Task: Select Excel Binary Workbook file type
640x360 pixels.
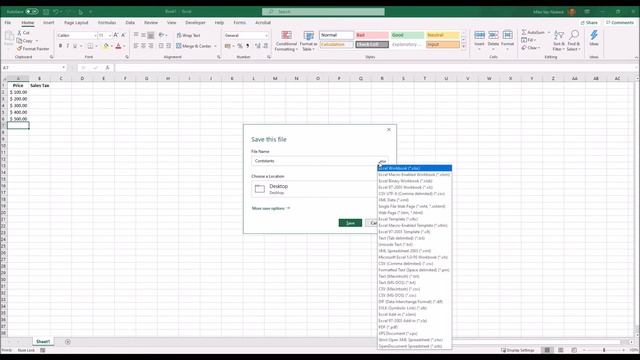Action: click(414, 181)
